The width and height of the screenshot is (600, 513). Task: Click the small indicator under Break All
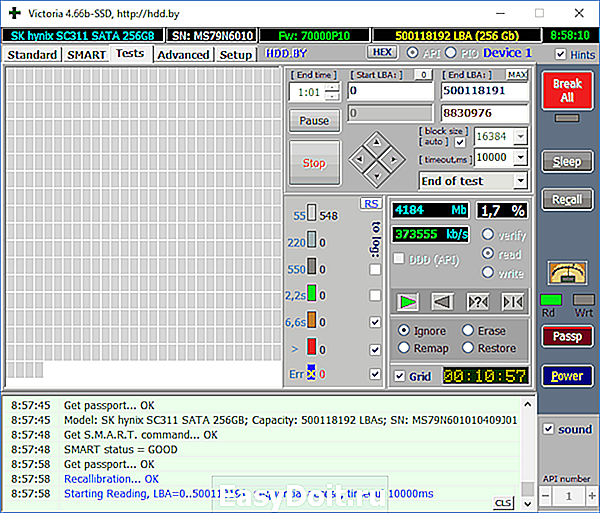567,119
